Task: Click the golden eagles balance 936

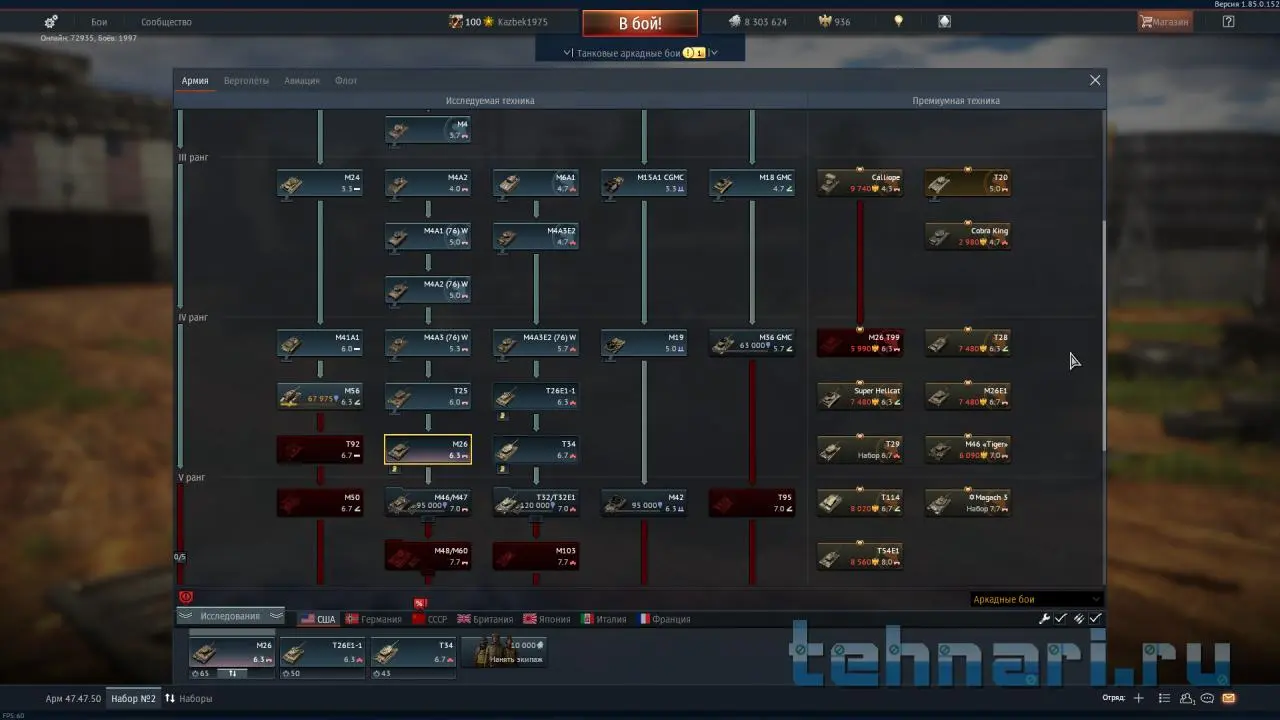Action: (834, 21)
